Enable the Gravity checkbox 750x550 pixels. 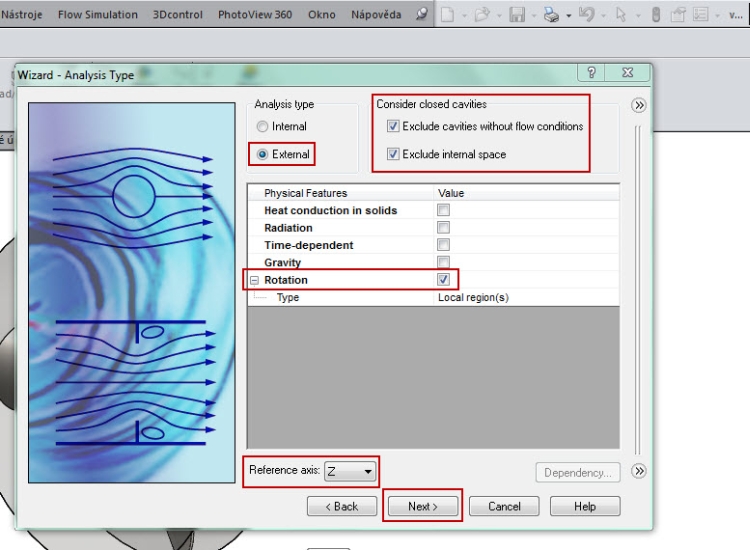(x=443, y=262)
